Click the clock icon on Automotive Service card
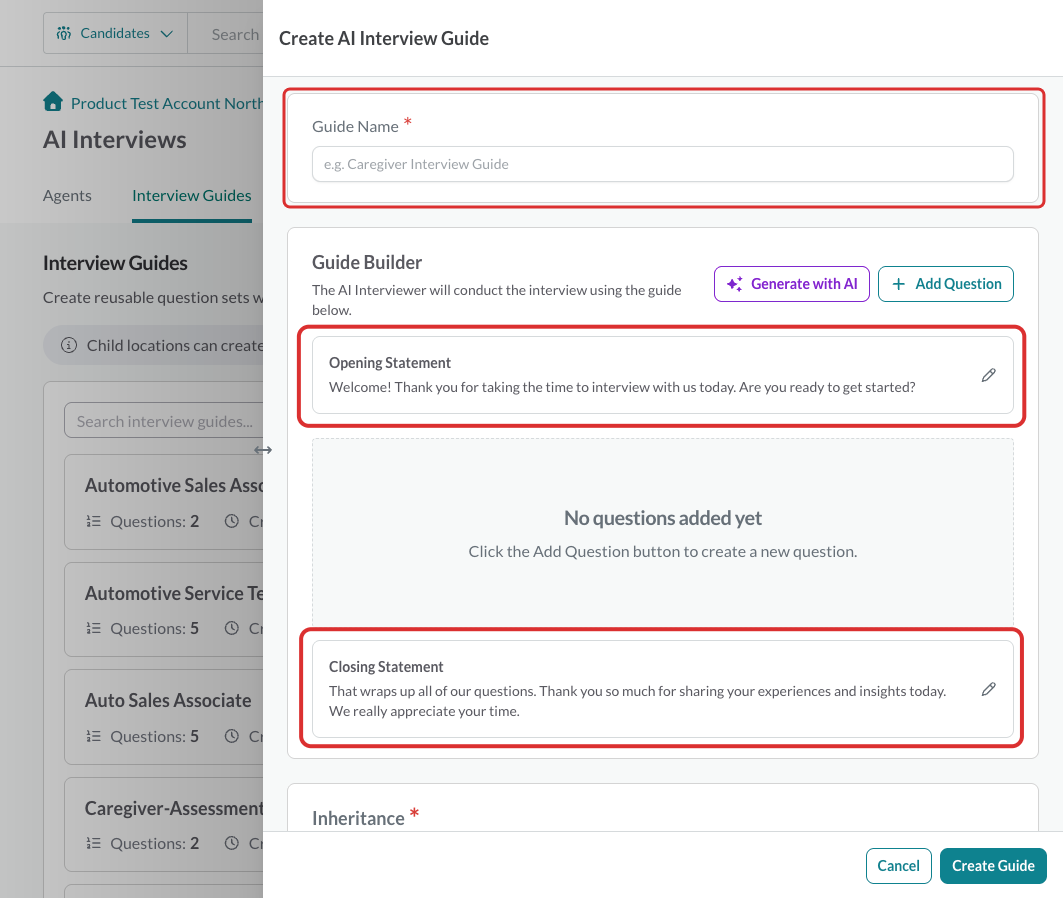Image resolution: width=1063 pixels, height=898 pixels. click(232, 628)
